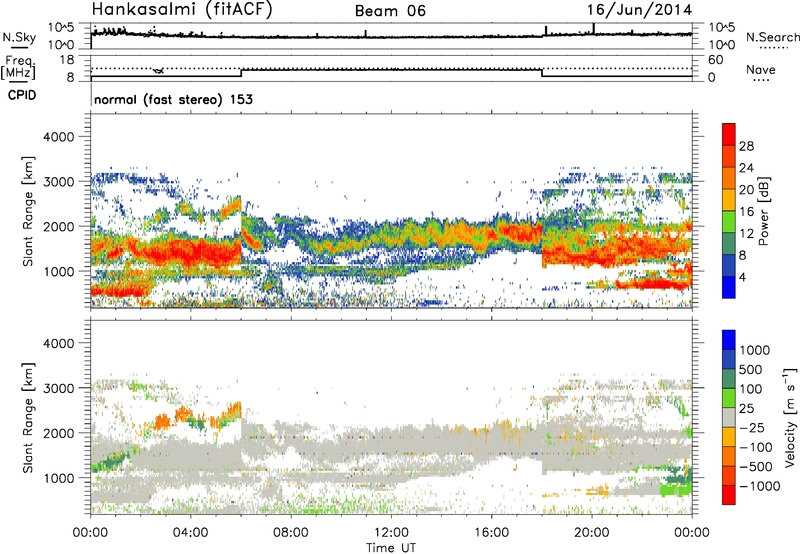Click the 'normal (fast stereo) 153' text
800x554 pixels.
coord(173,99)
